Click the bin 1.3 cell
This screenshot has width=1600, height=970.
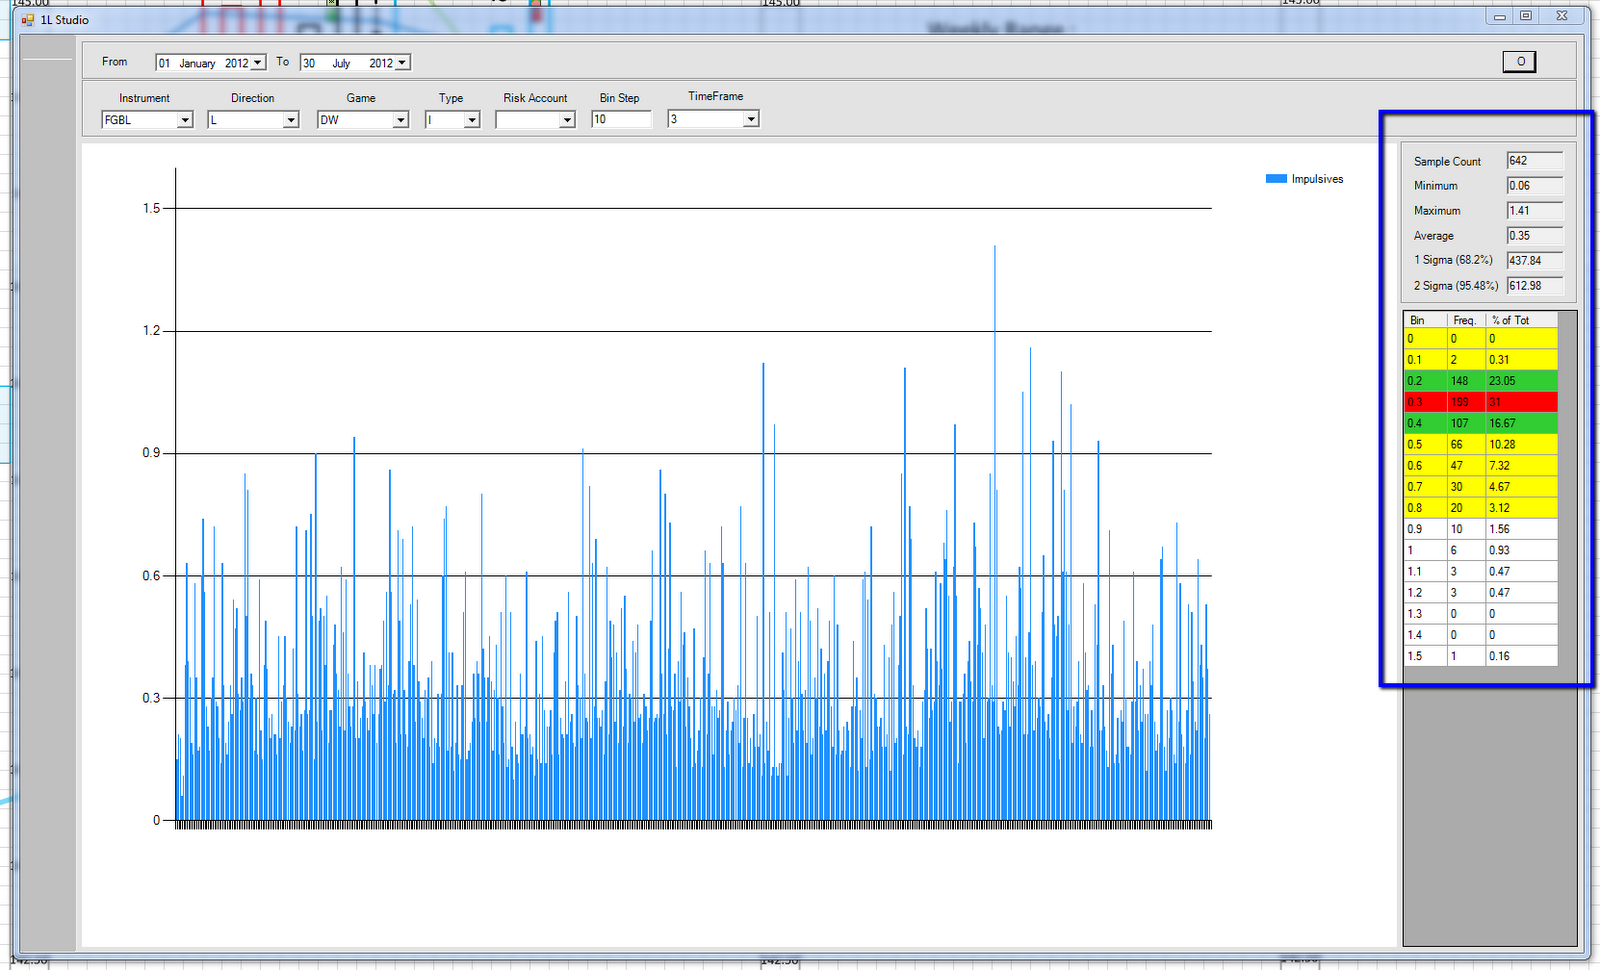click(x=1427, y=614)
